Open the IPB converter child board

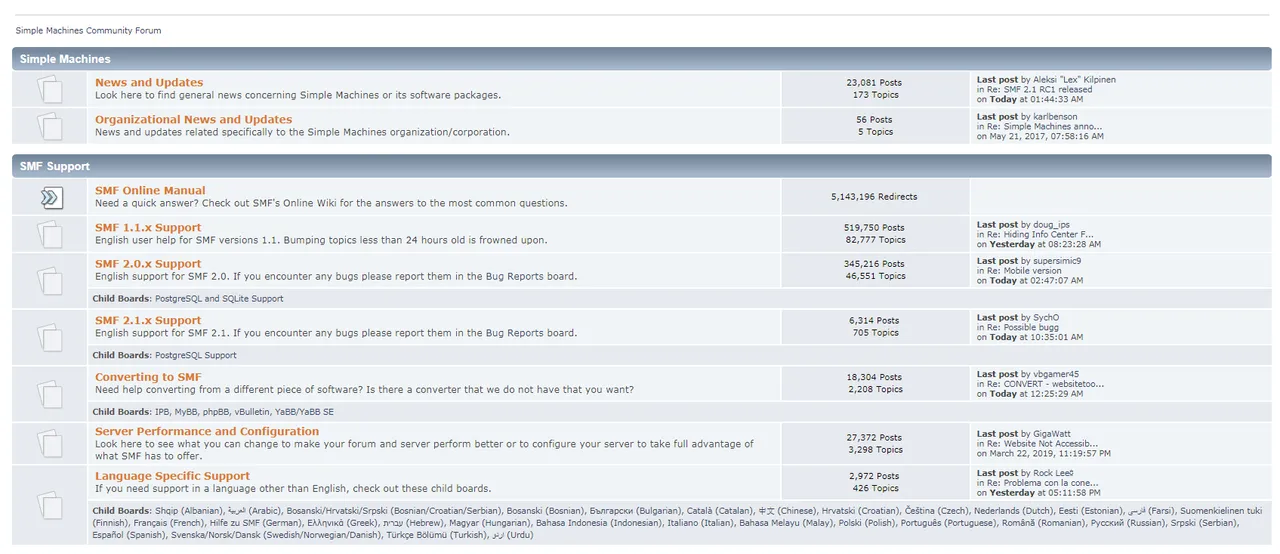pos(162,412)
